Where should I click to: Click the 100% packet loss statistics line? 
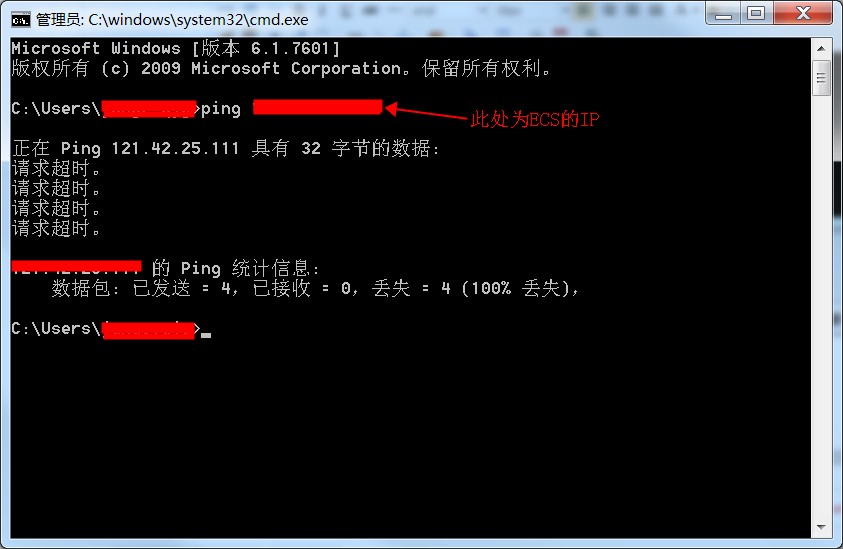[315, 288]
